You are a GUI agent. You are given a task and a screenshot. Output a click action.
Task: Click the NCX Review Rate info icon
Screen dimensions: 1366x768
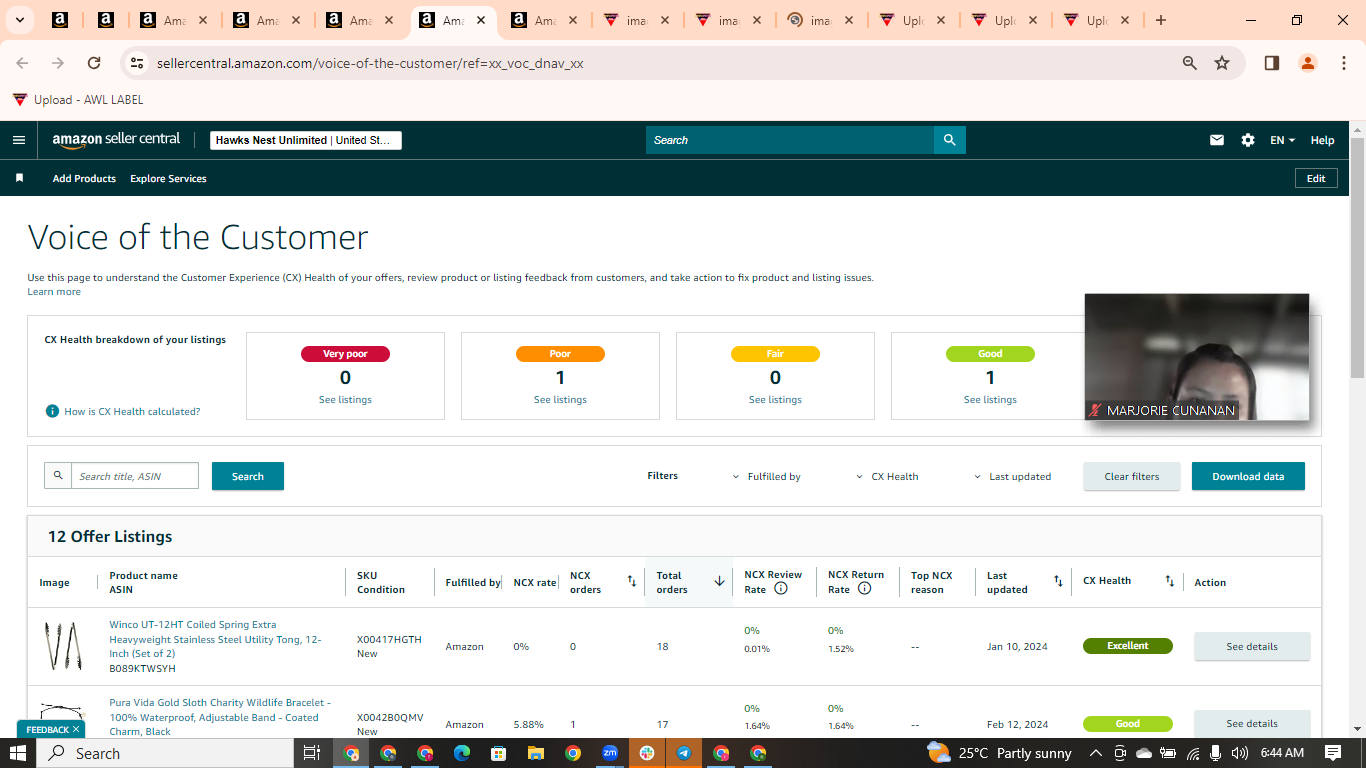pyautogui.click(x=781, y=589)
